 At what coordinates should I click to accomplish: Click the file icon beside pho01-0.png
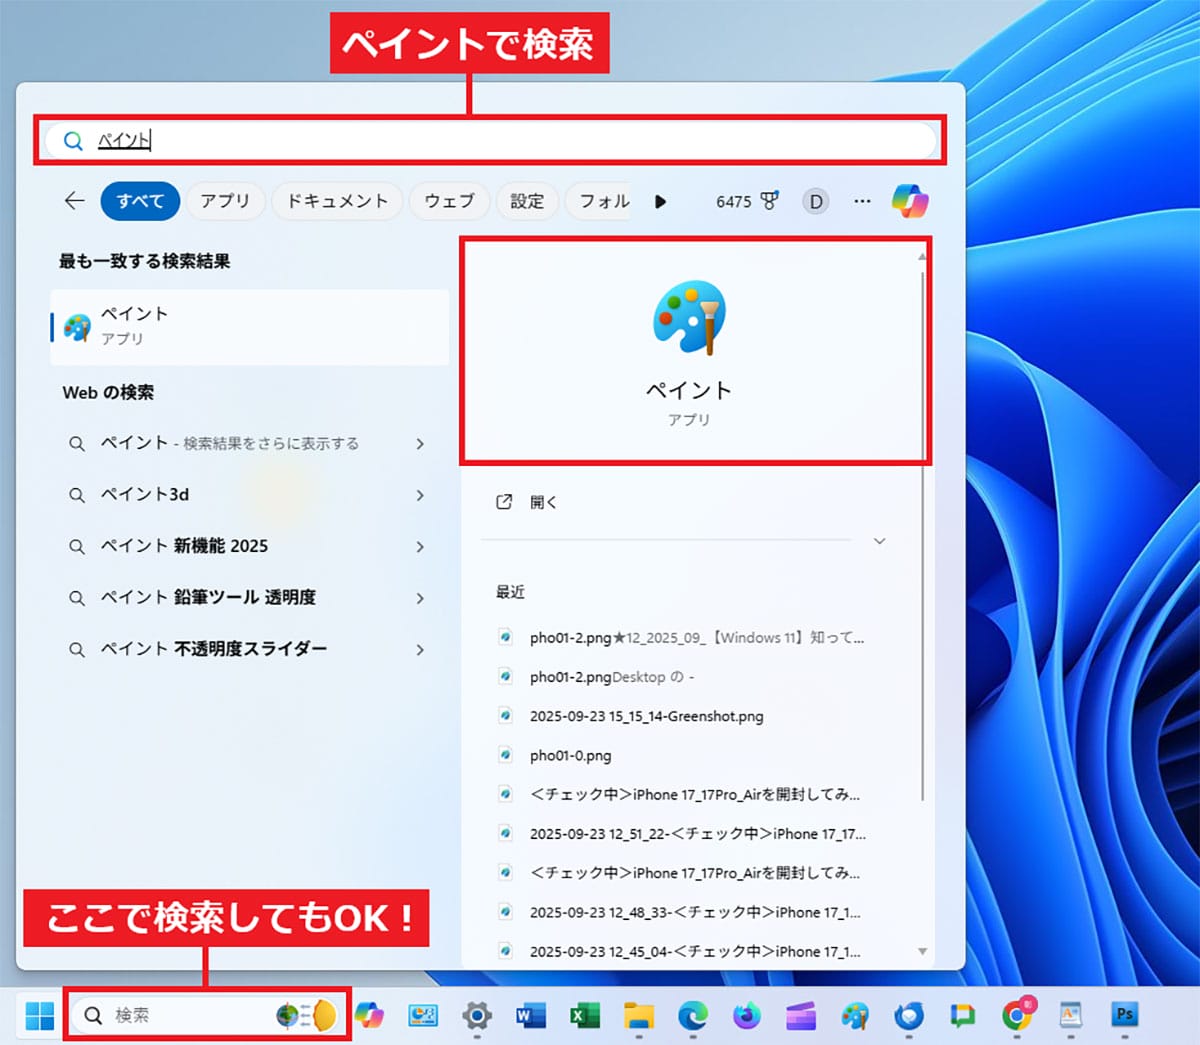click(x=506, y=755)
